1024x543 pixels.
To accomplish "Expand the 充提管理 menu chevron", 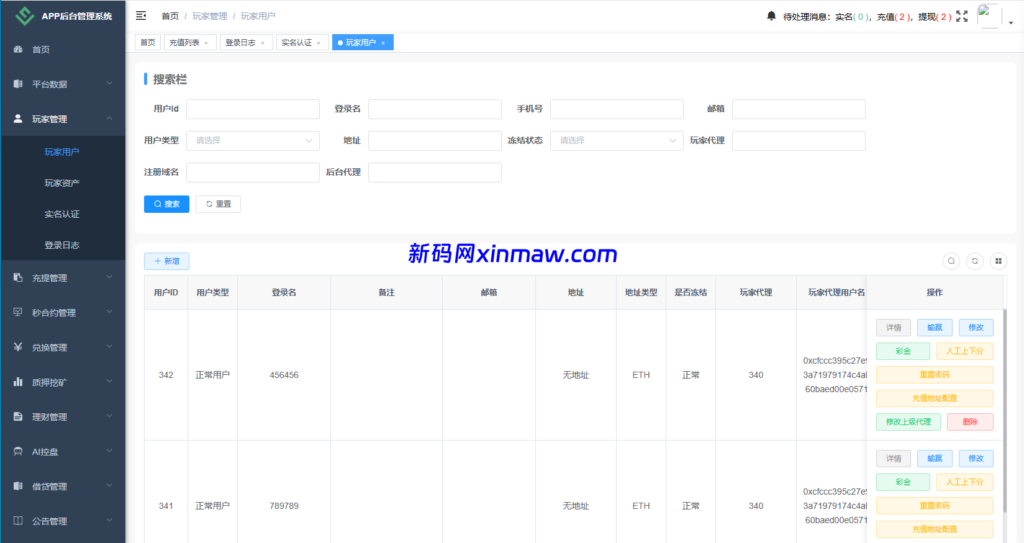I will tap(109, 278).
